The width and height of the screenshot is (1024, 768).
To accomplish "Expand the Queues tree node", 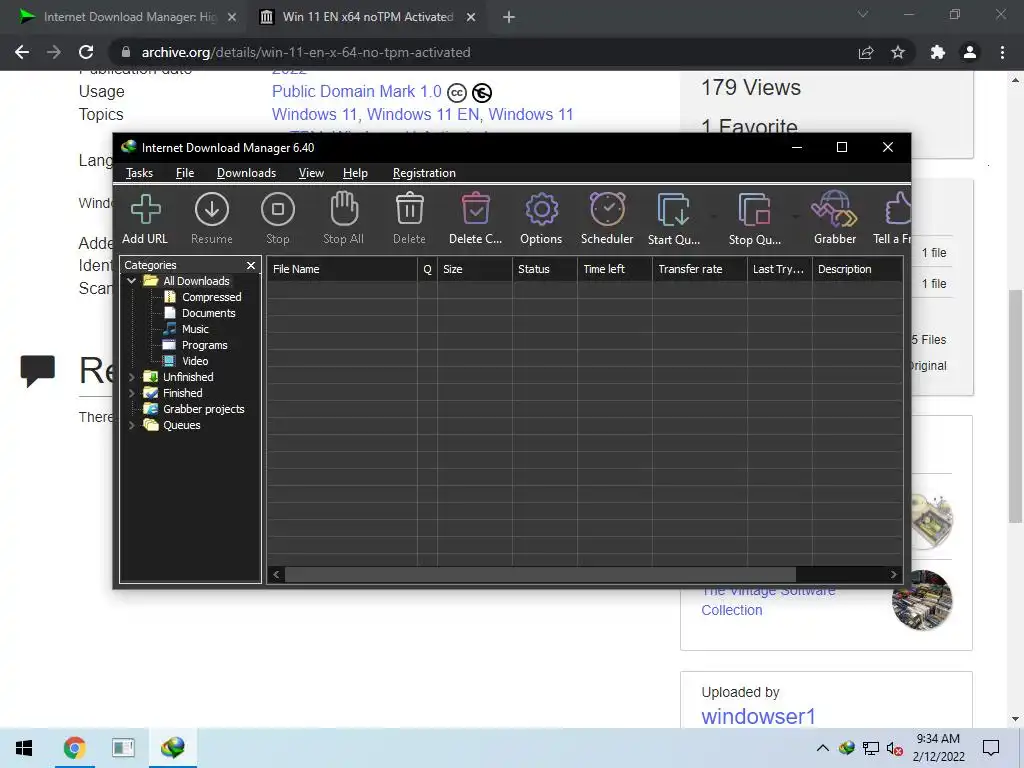I will coord(132,425).
